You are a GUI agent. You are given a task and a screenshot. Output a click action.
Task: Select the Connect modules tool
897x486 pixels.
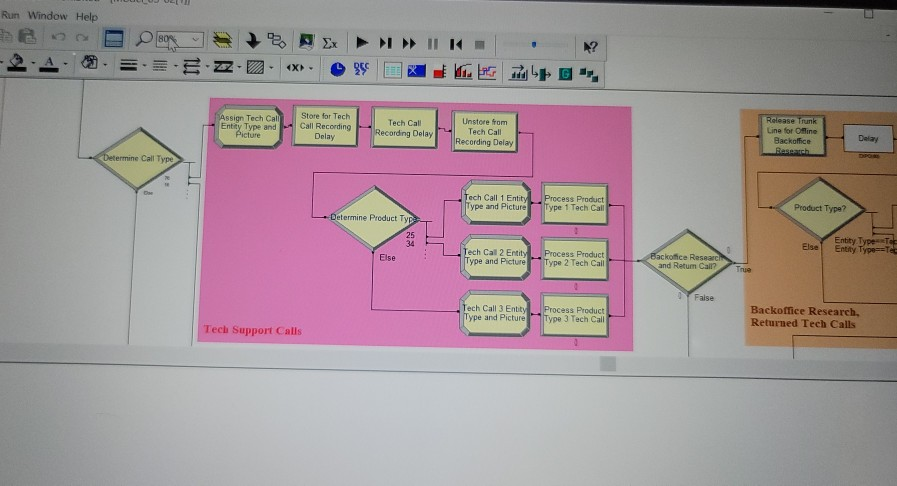(277, 41)
